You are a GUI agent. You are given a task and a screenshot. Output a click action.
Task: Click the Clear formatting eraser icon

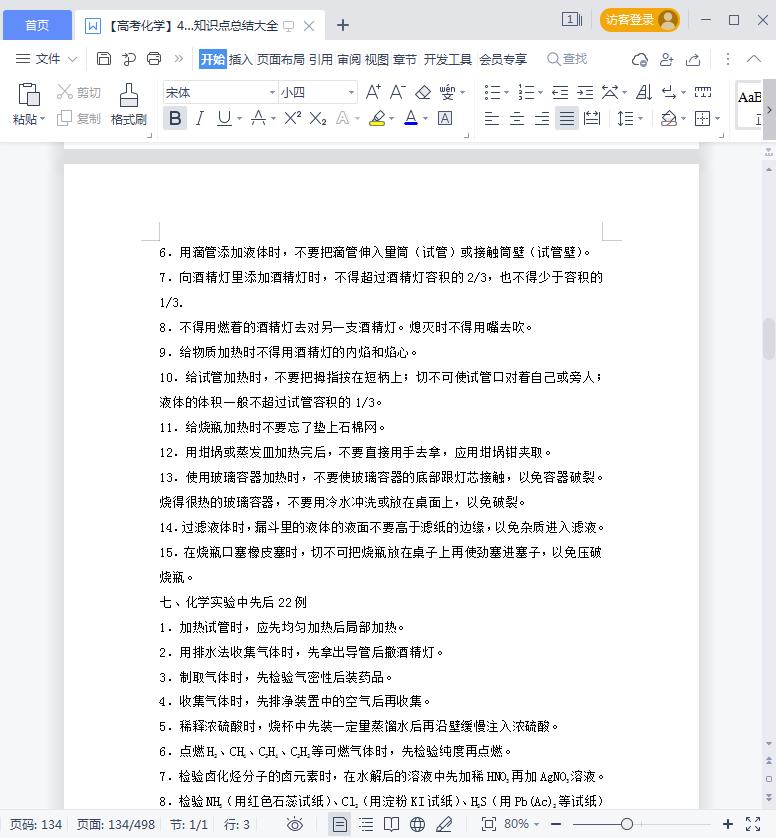pyautogui.click(x=423, y=92)
